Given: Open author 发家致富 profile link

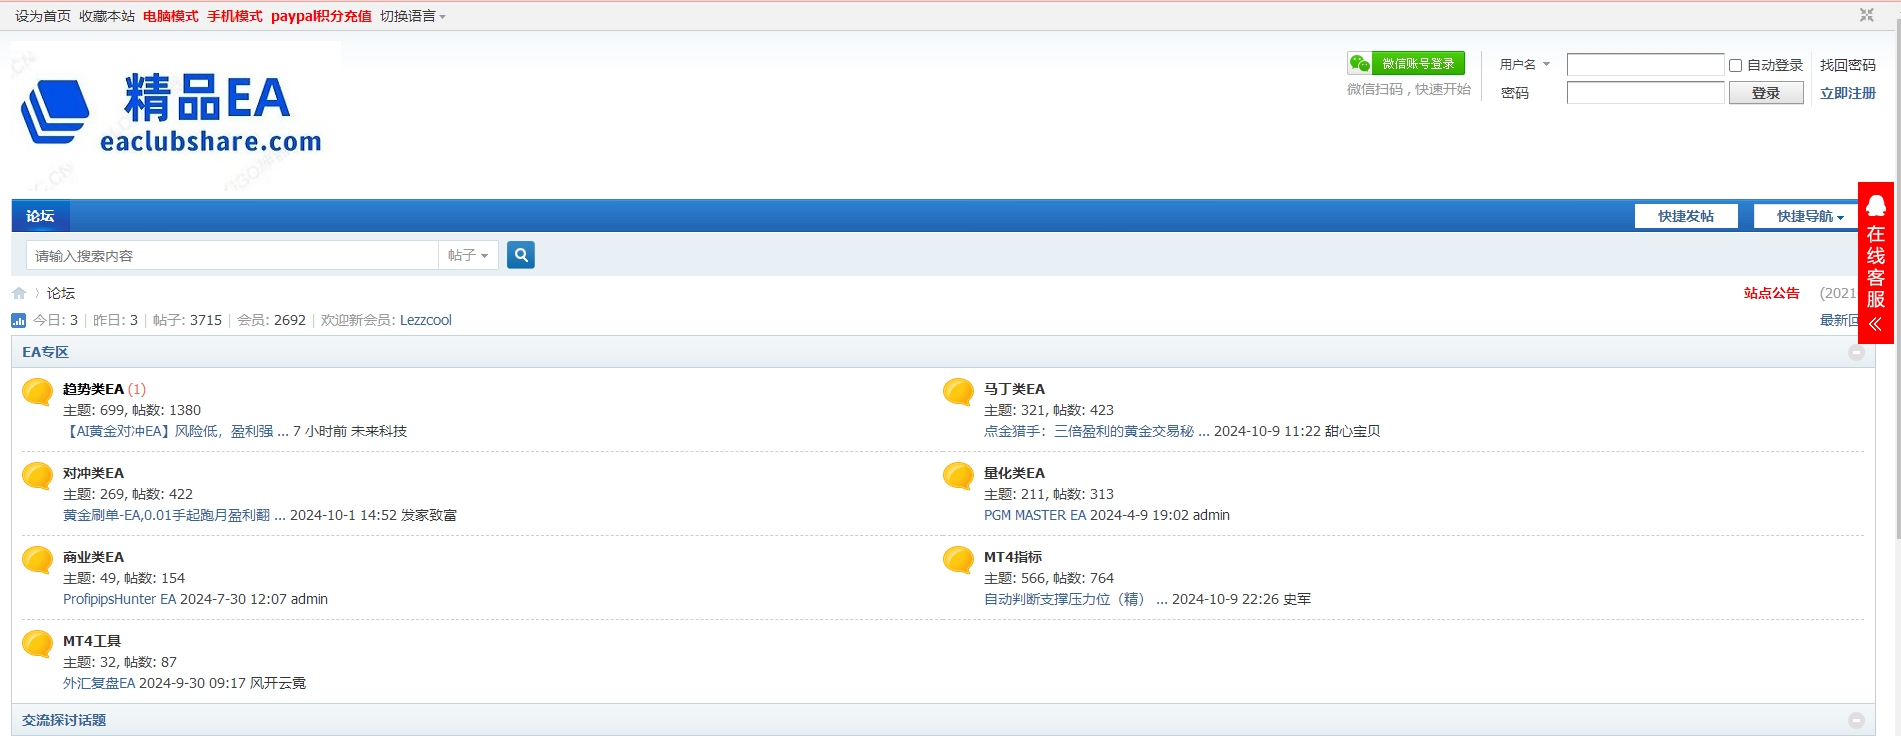Looking at the screenshot, I should 429,515.
